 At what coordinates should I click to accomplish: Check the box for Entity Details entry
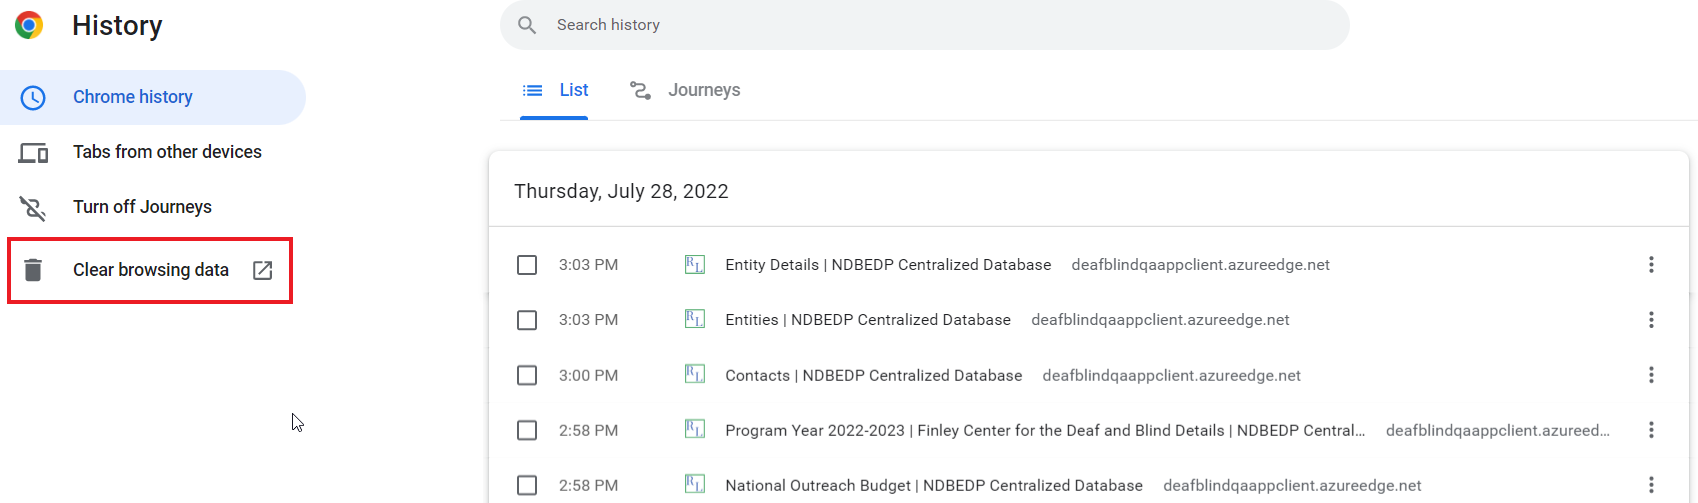pyautogui.click(x=527, y=265)
